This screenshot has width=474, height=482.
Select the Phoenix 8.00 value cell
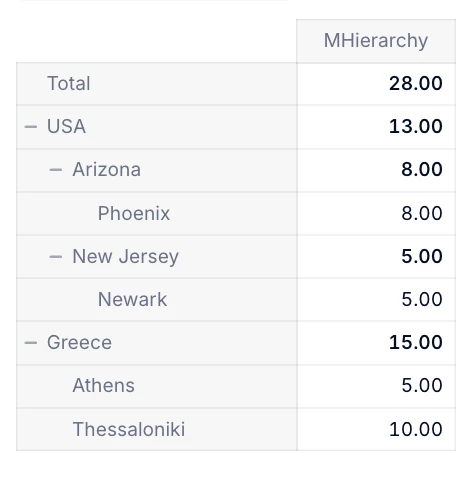click(376, 214)
